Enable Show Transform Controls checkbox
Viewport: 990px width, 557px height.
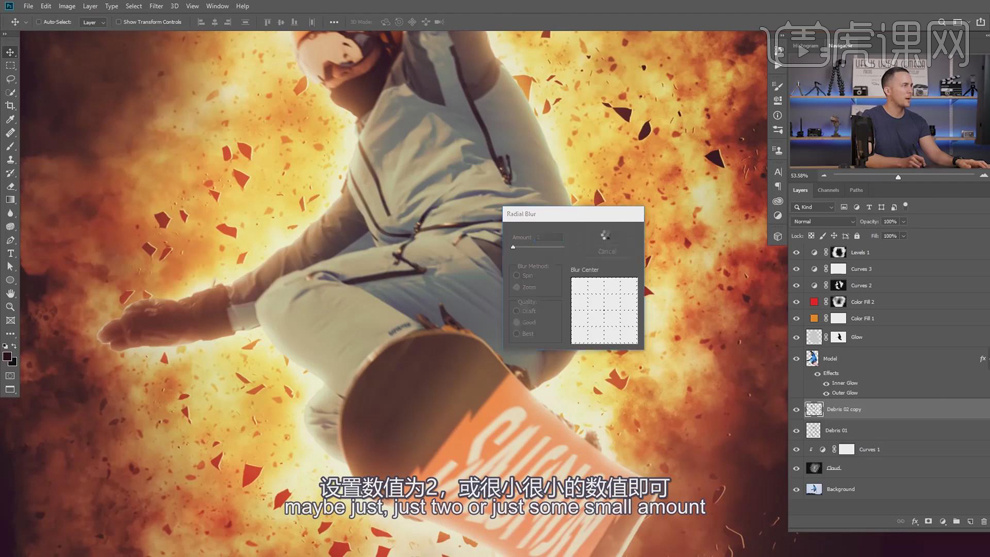[x=118, y=22]
